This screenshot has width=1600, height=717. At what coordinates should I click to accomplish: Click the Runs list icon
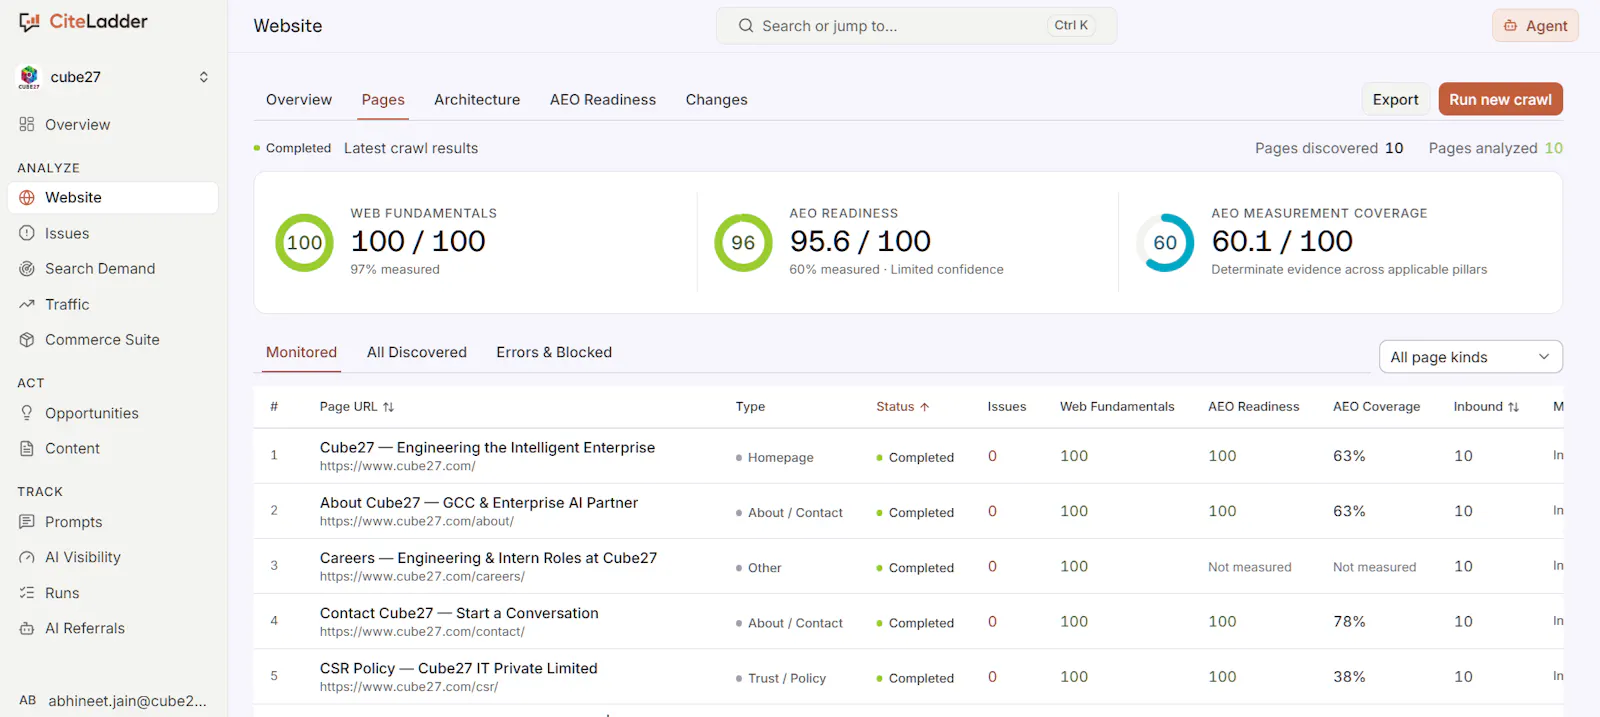(27, 593)
